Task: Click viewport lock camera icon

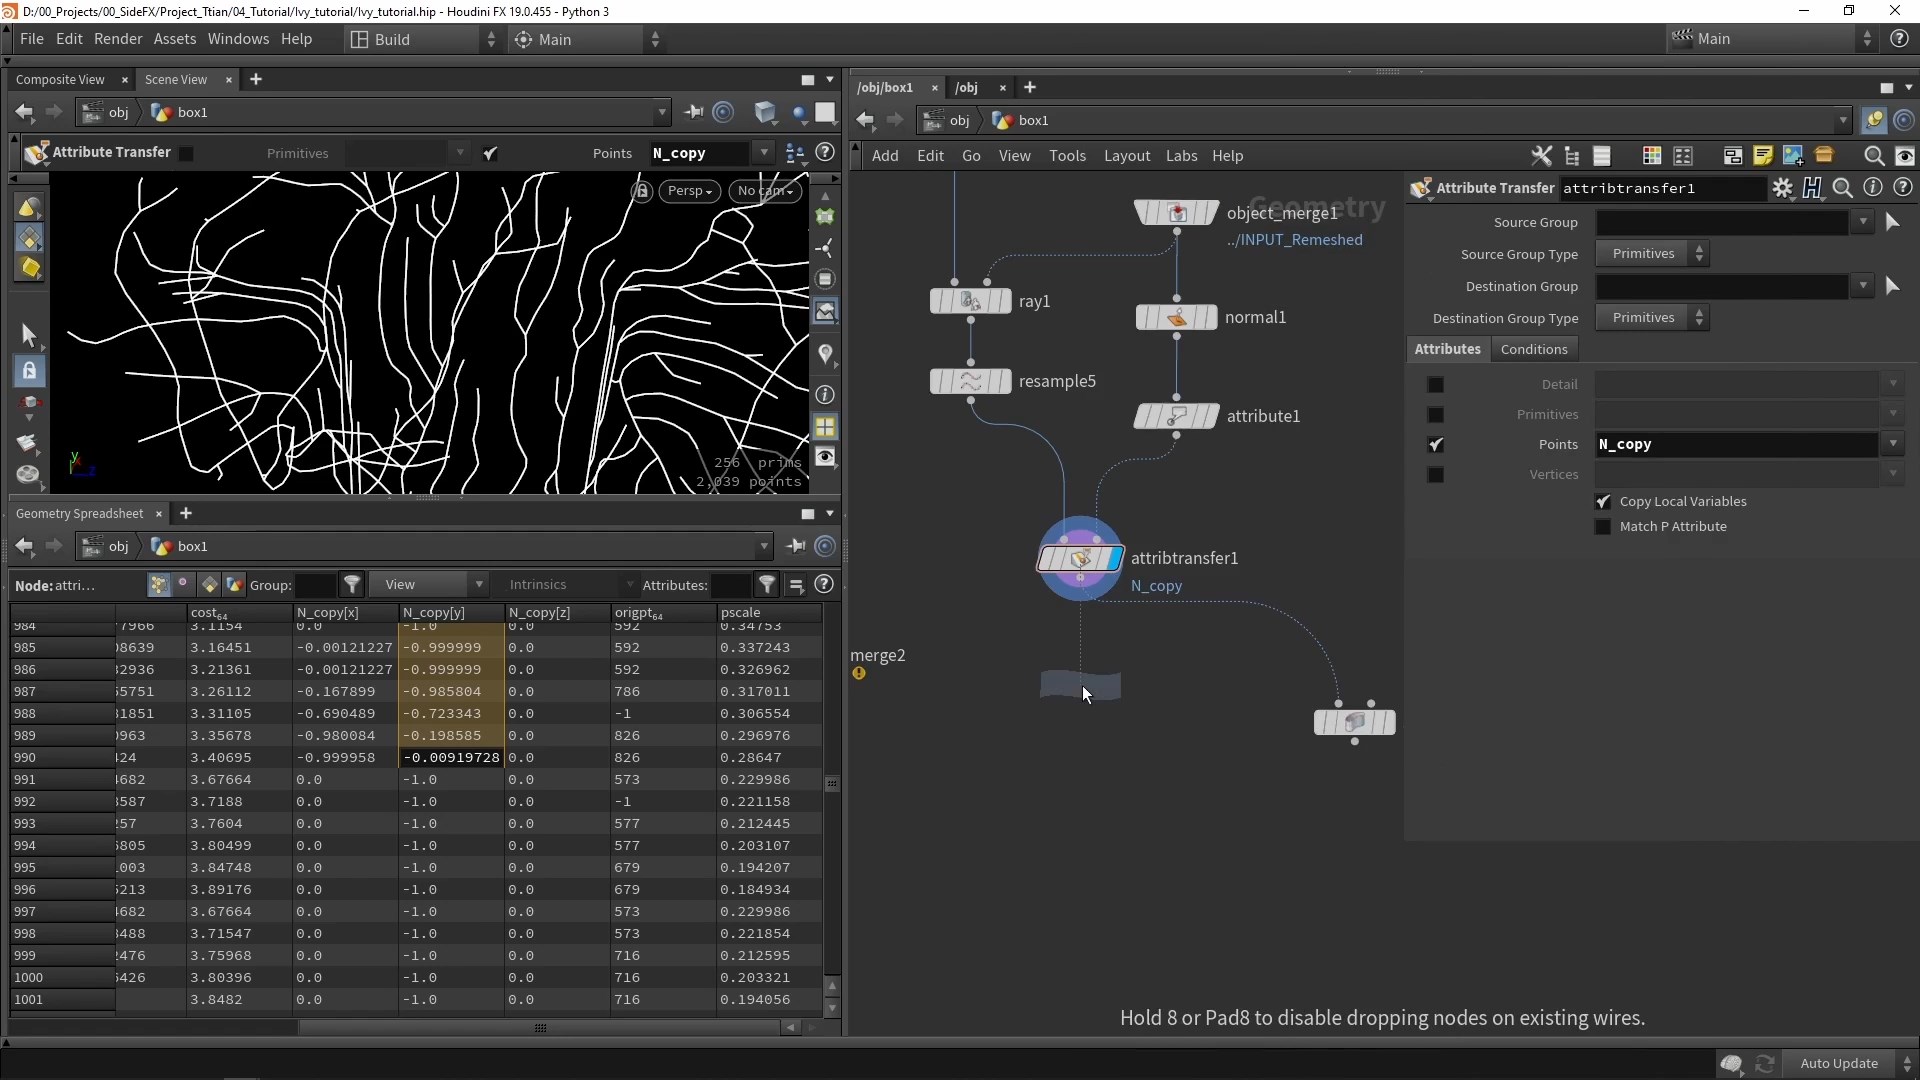Action: tap(642, 191)
